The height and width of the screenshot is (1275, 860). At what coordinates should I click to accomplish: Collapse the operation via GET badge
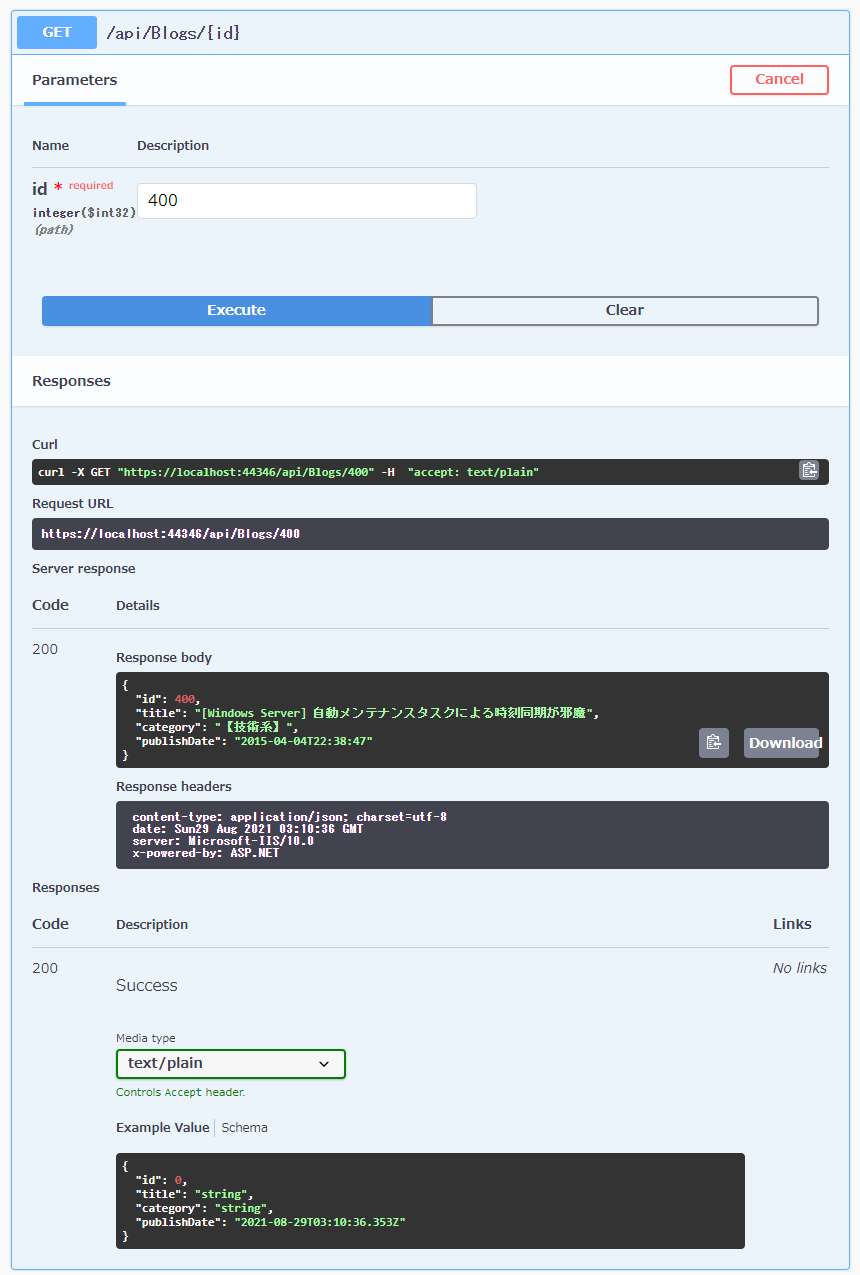[57, 32]
